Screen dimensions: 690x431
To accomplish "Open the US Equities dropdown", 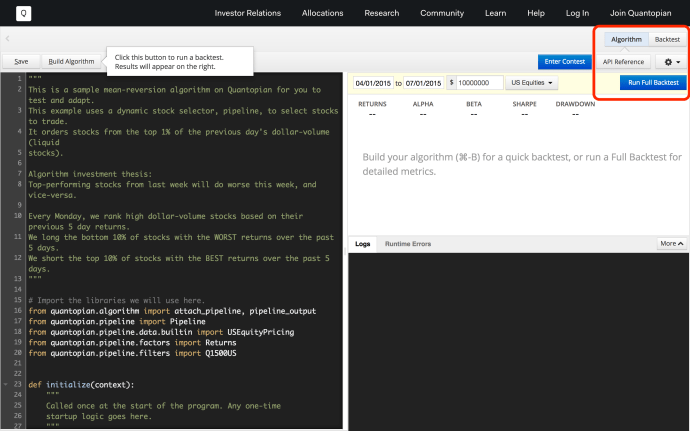I will (x=532, y=83).
